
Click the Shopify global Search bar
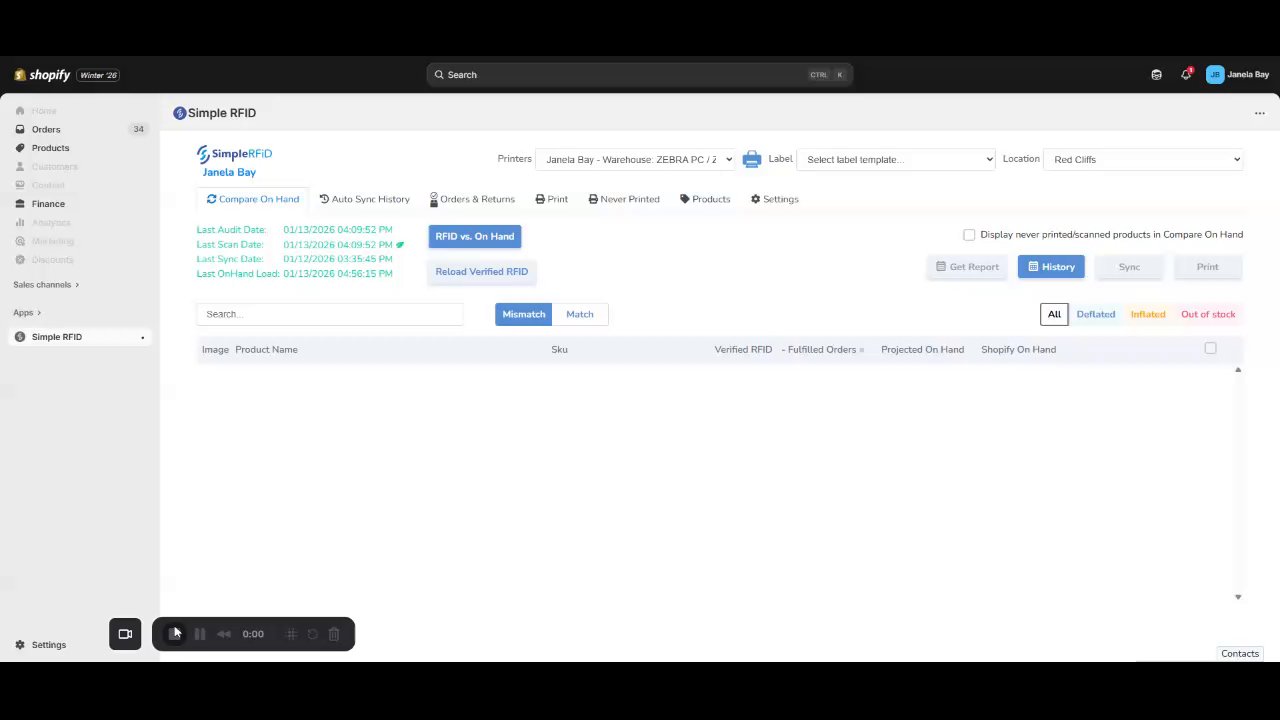(x=640, y=75)
